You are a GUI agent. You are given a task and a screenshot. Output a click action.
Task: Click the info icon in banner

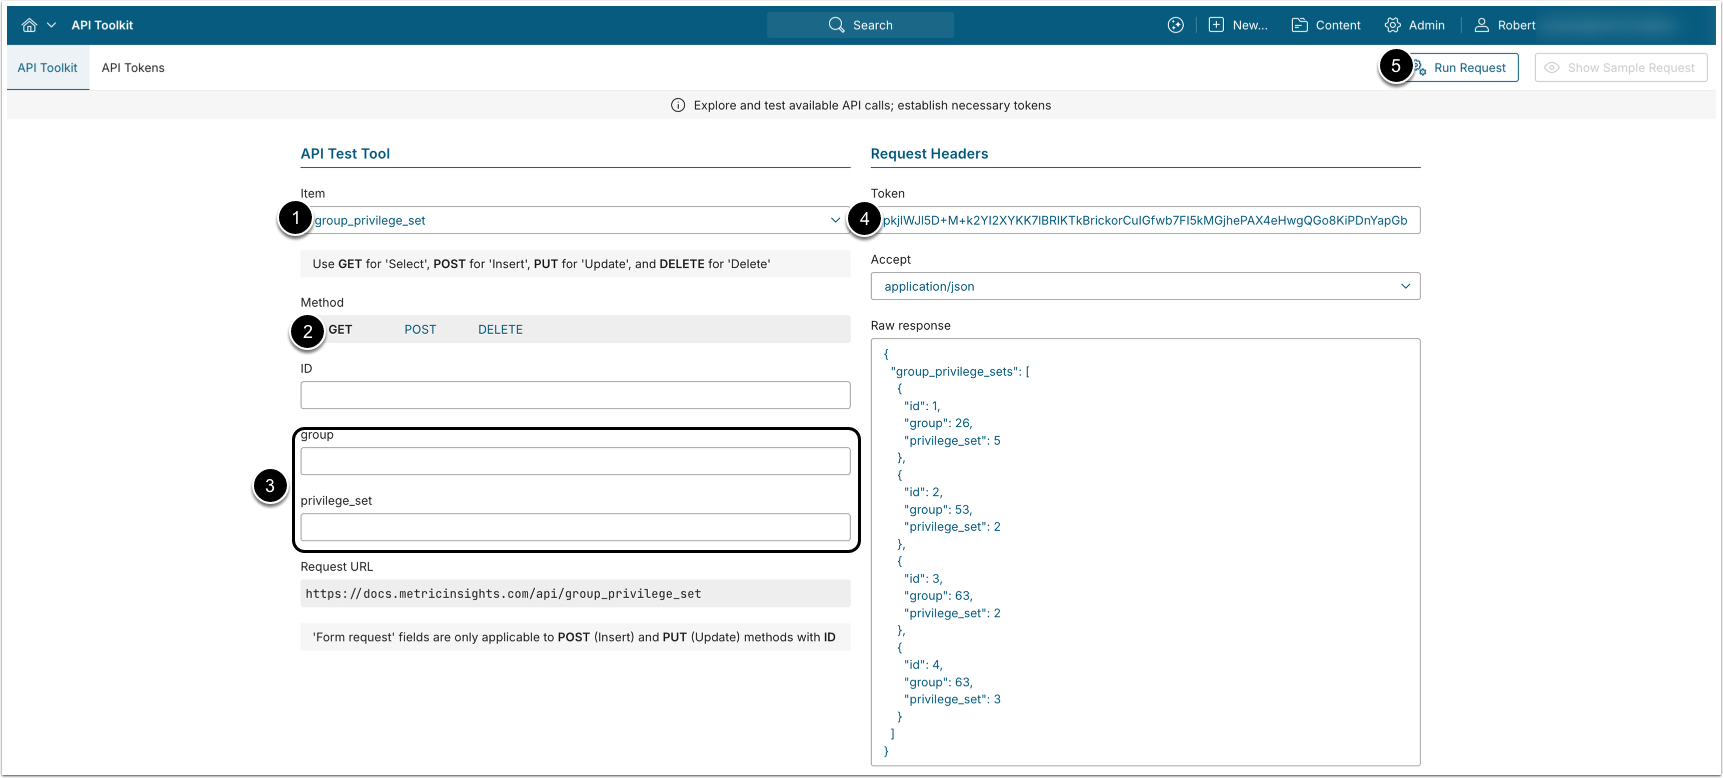click(678, 105)
